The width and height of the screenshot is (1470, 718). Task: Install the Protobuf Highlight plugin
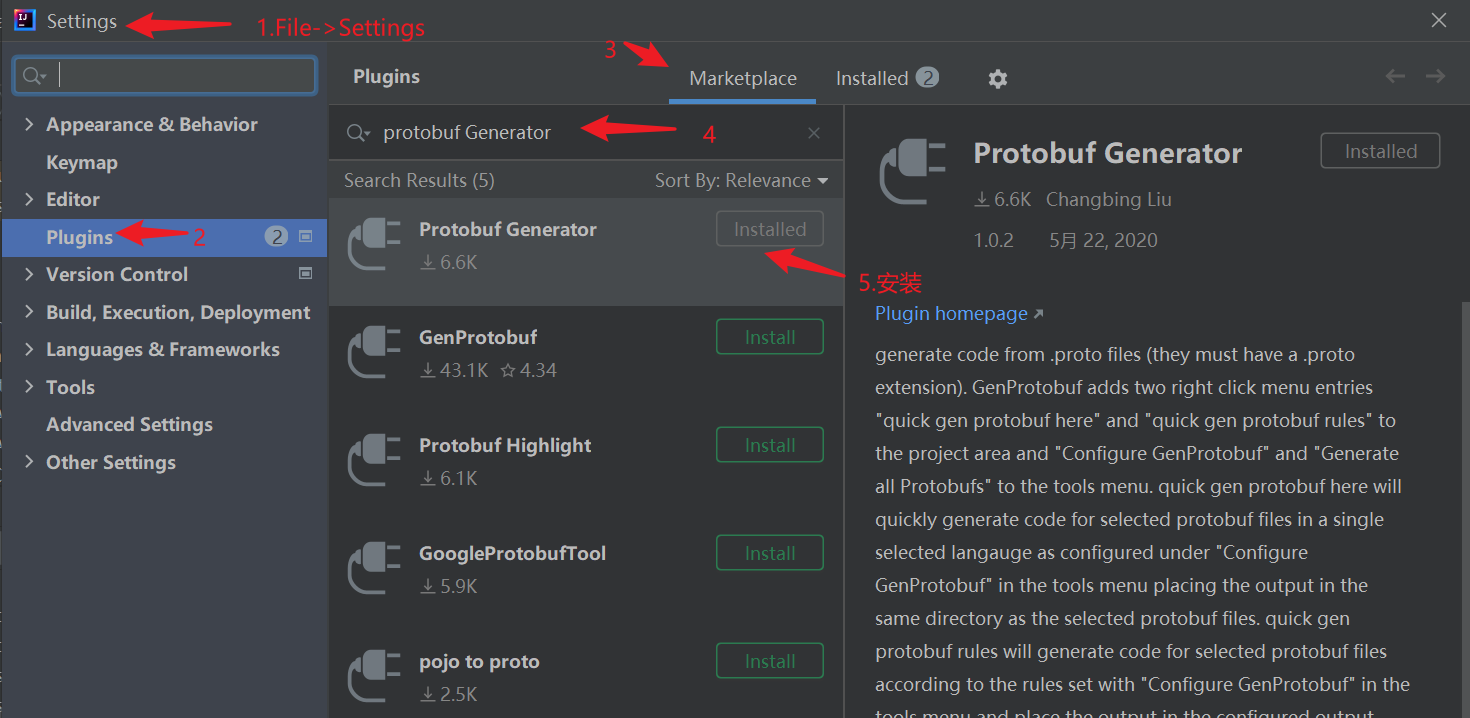click(x=769, y=444)
